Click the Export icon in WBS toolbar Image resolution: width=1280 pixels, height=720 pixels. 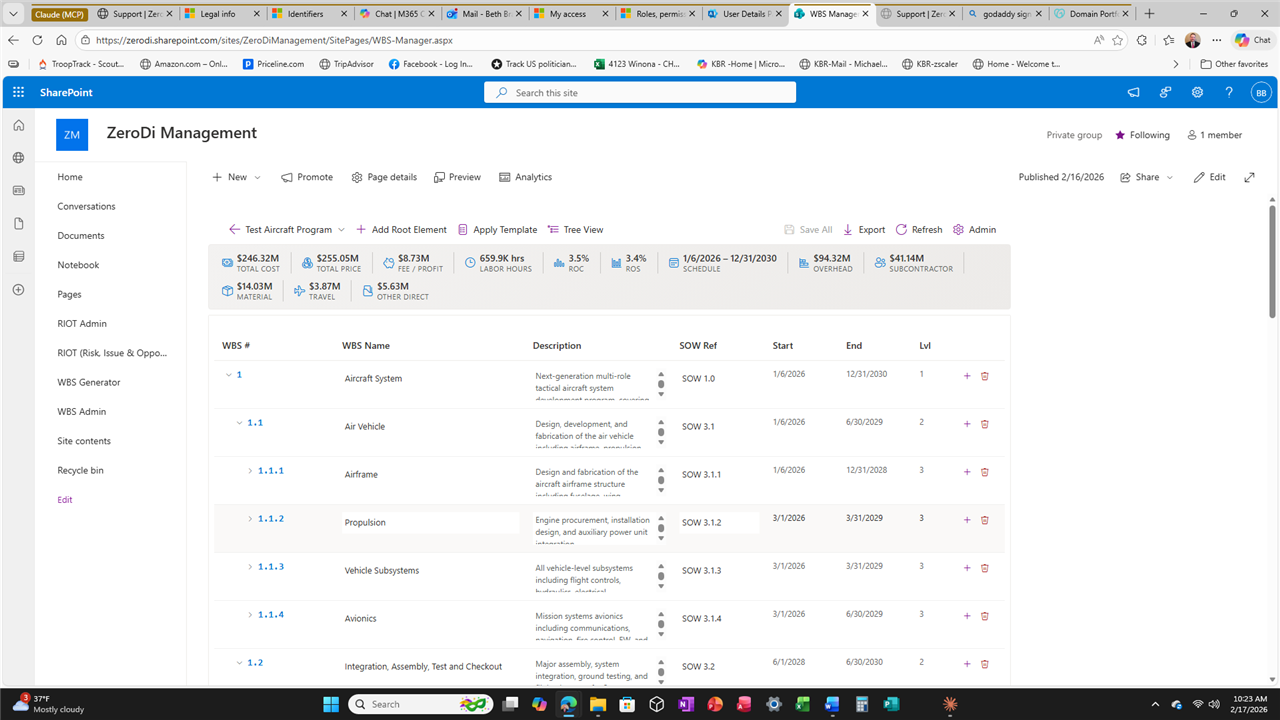(x=848, y=230)
